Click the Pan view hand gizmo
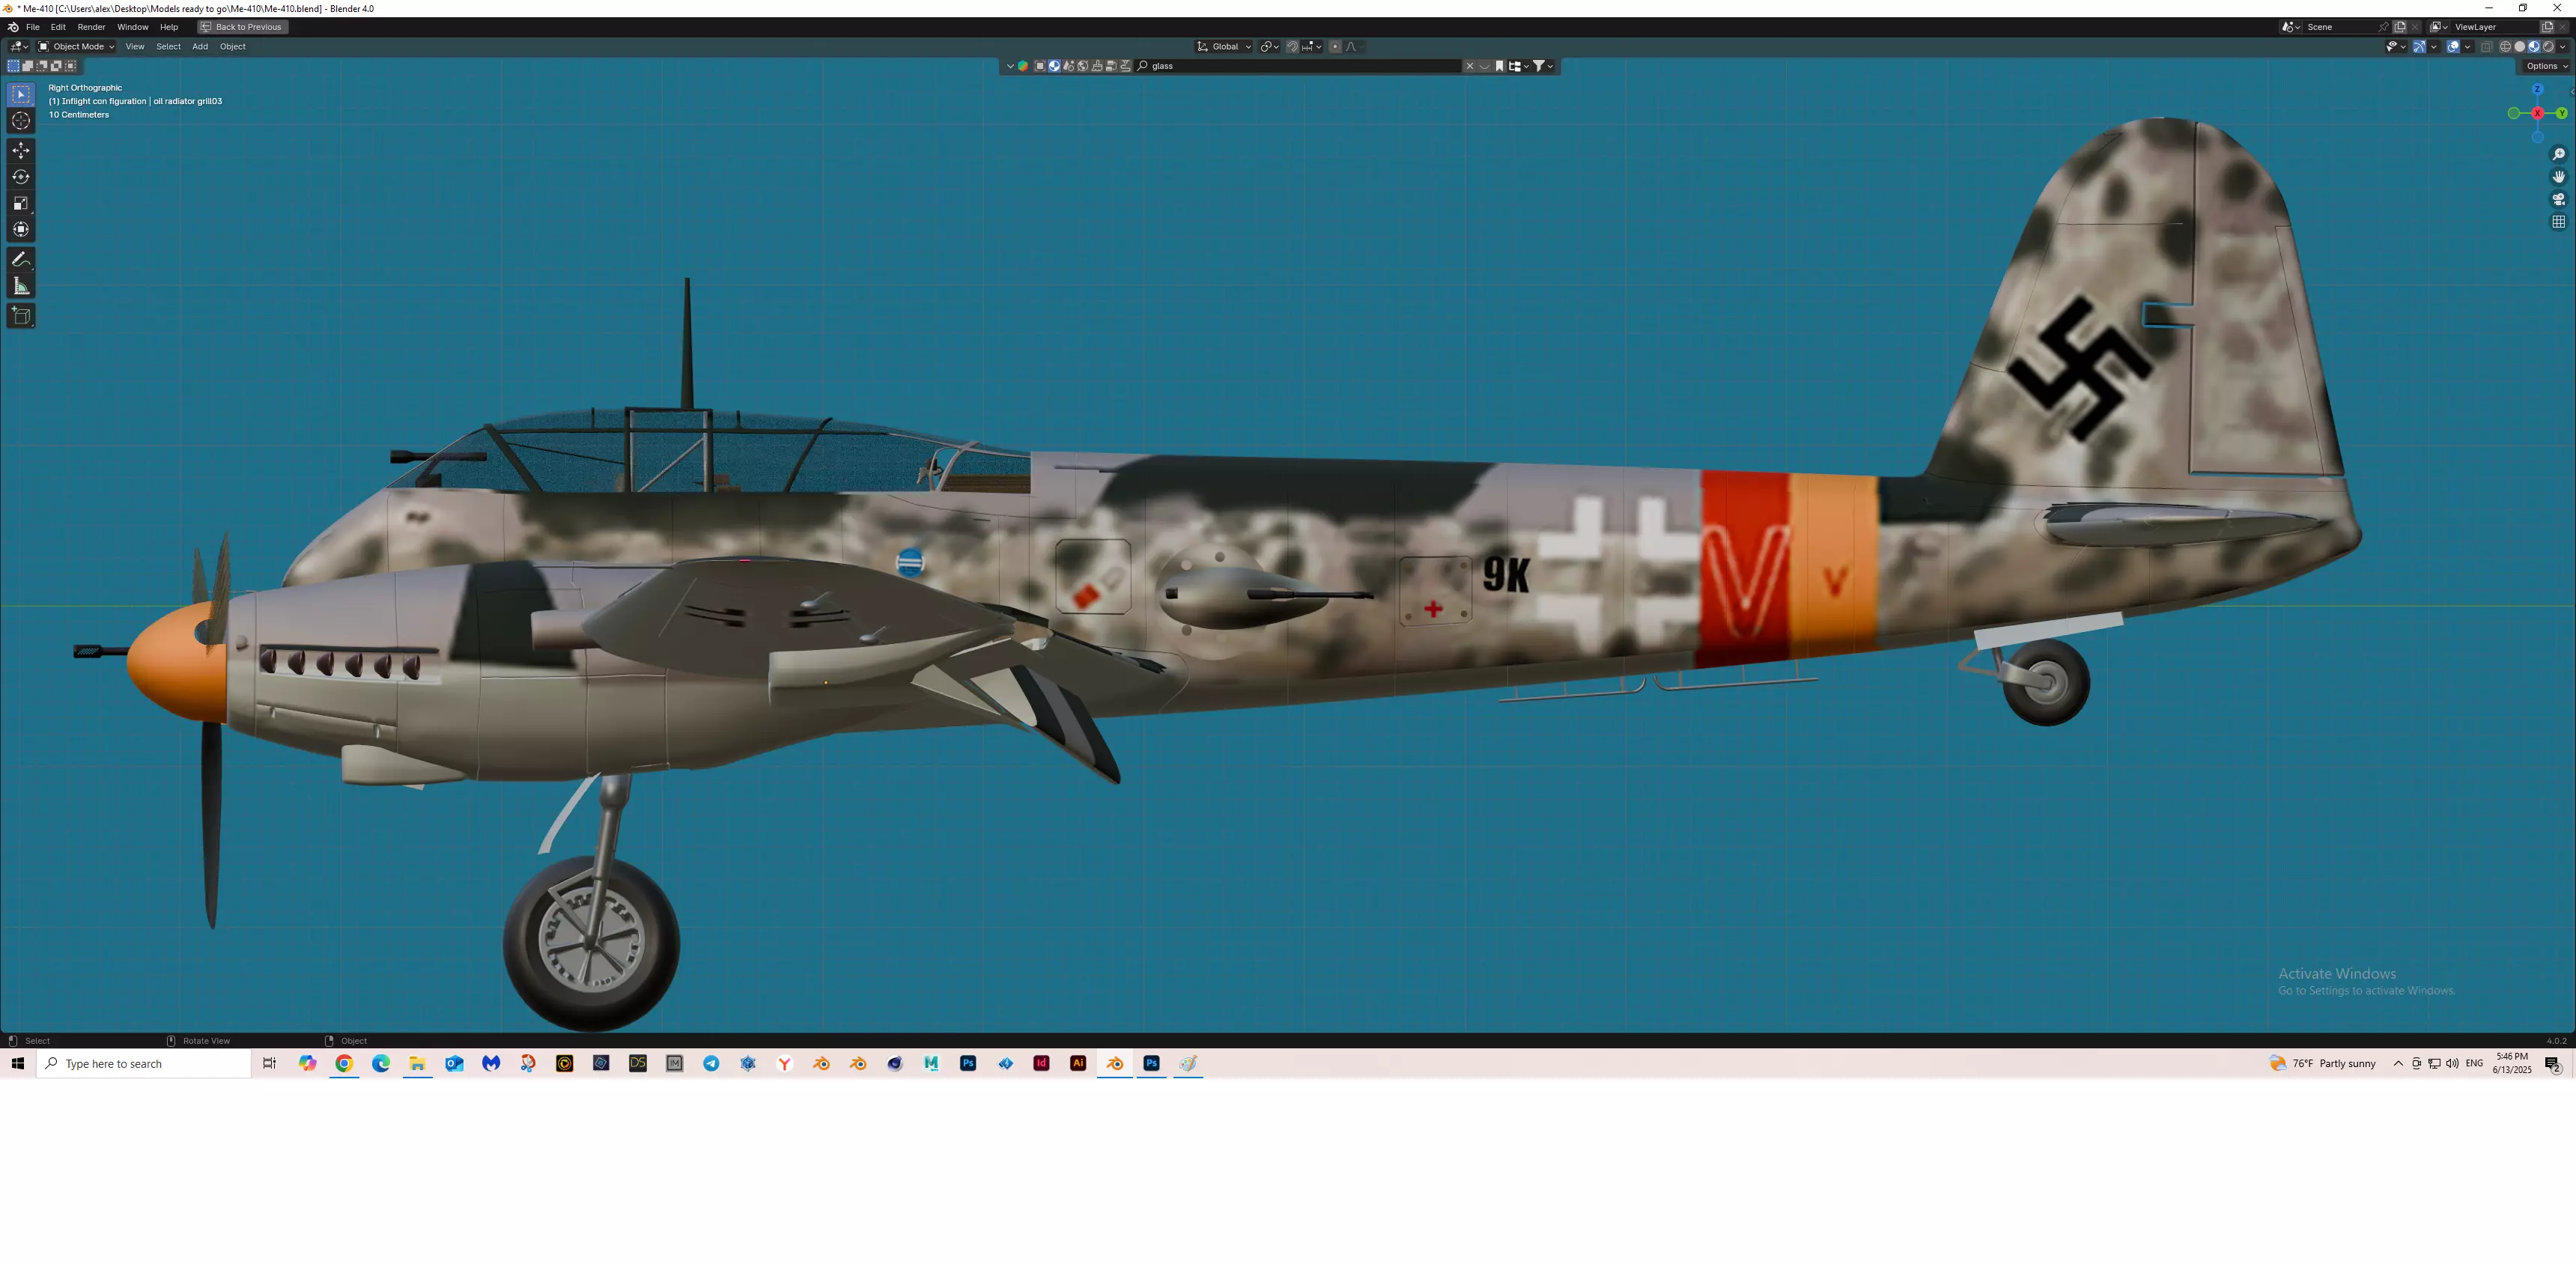Viewport: 2576px width, 1264px height. [2558, 177]
